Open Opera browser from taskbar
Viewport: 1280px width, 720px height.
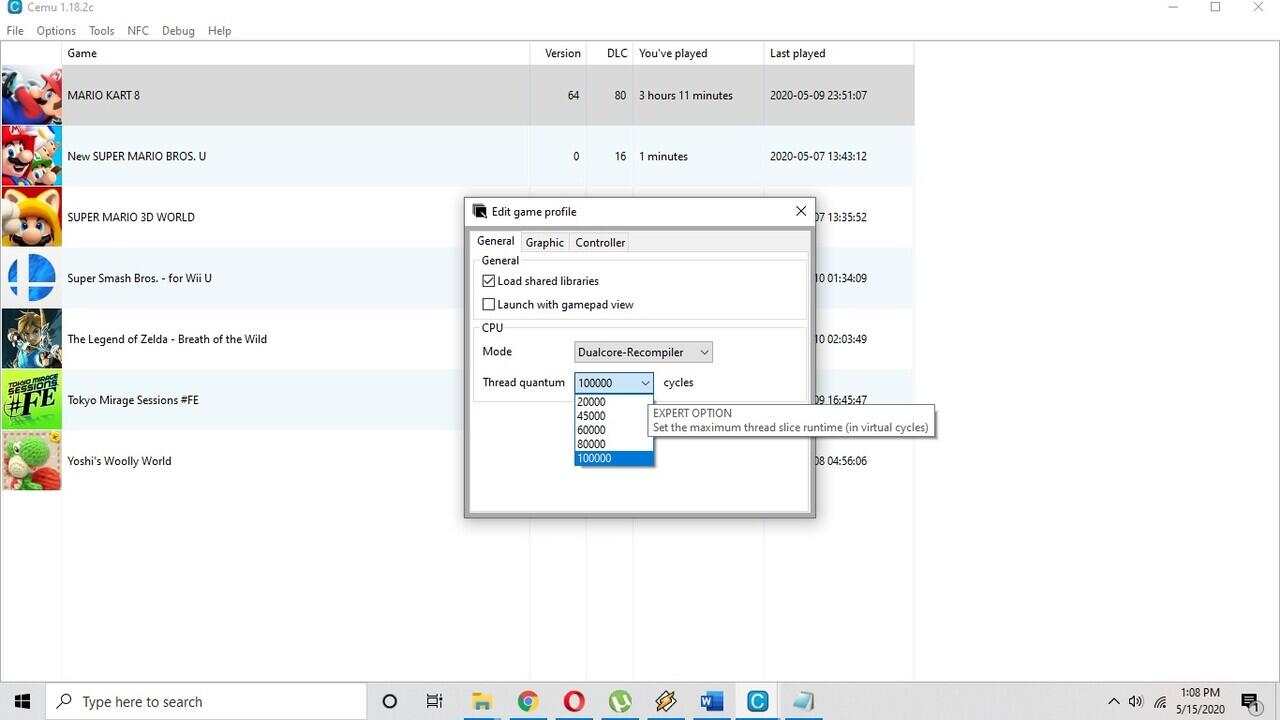pyautogui.click(x=573, y=701)
